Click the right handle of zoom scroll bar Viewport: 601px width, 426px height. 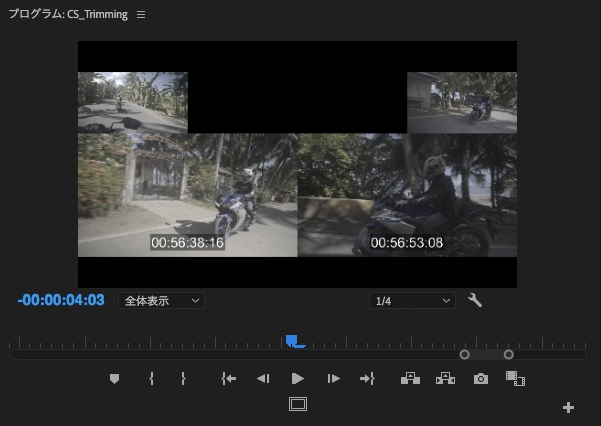pyautogui.click(x=508, y=354)
